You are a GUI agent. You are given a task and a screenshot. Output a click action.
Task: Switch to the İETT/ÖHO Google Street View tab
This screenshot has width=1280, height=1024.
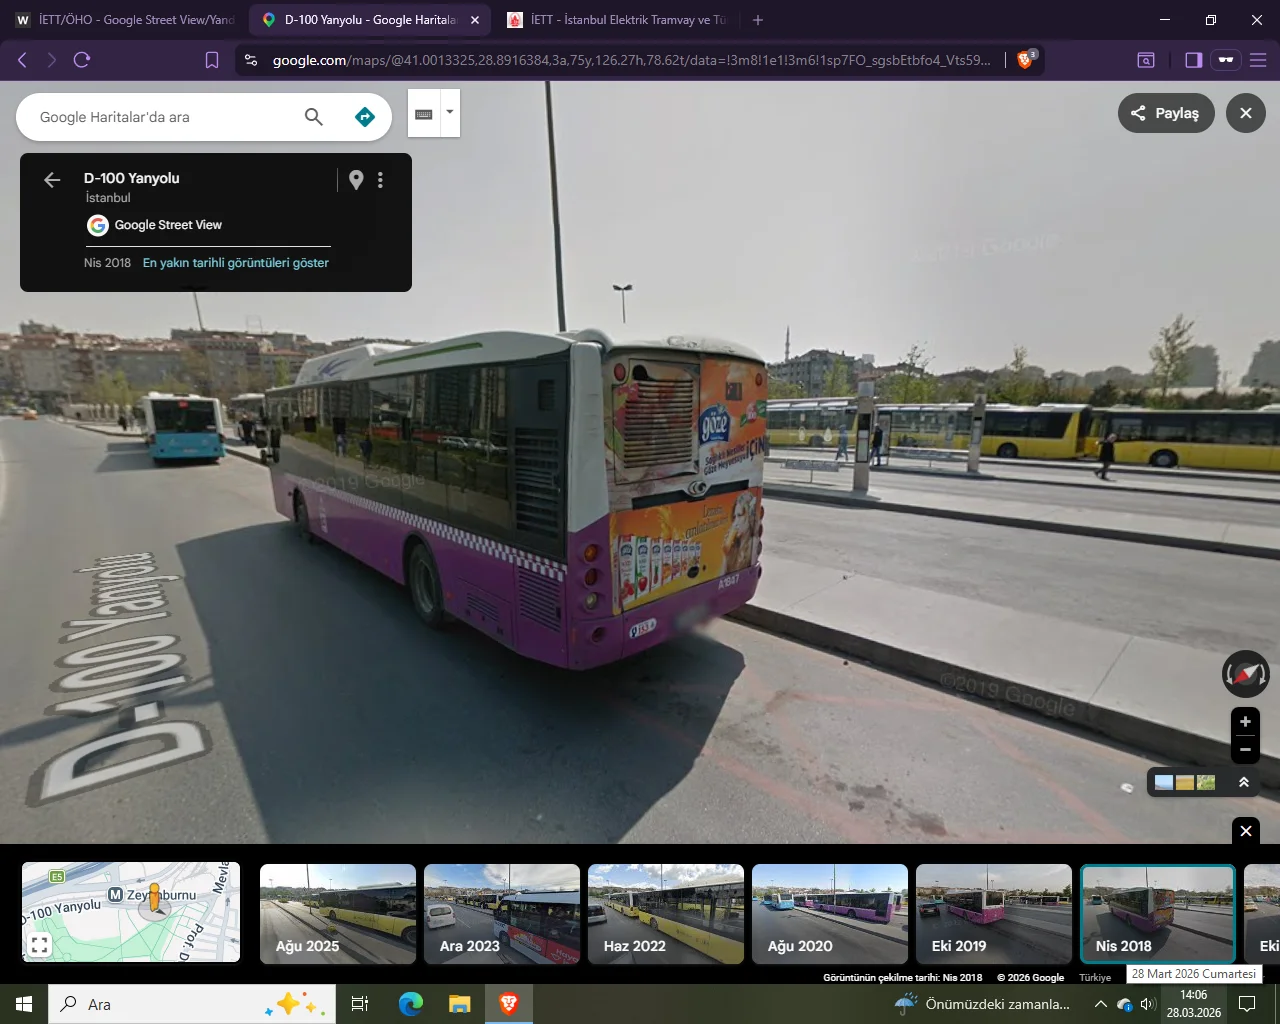click(x=125, y=20)
